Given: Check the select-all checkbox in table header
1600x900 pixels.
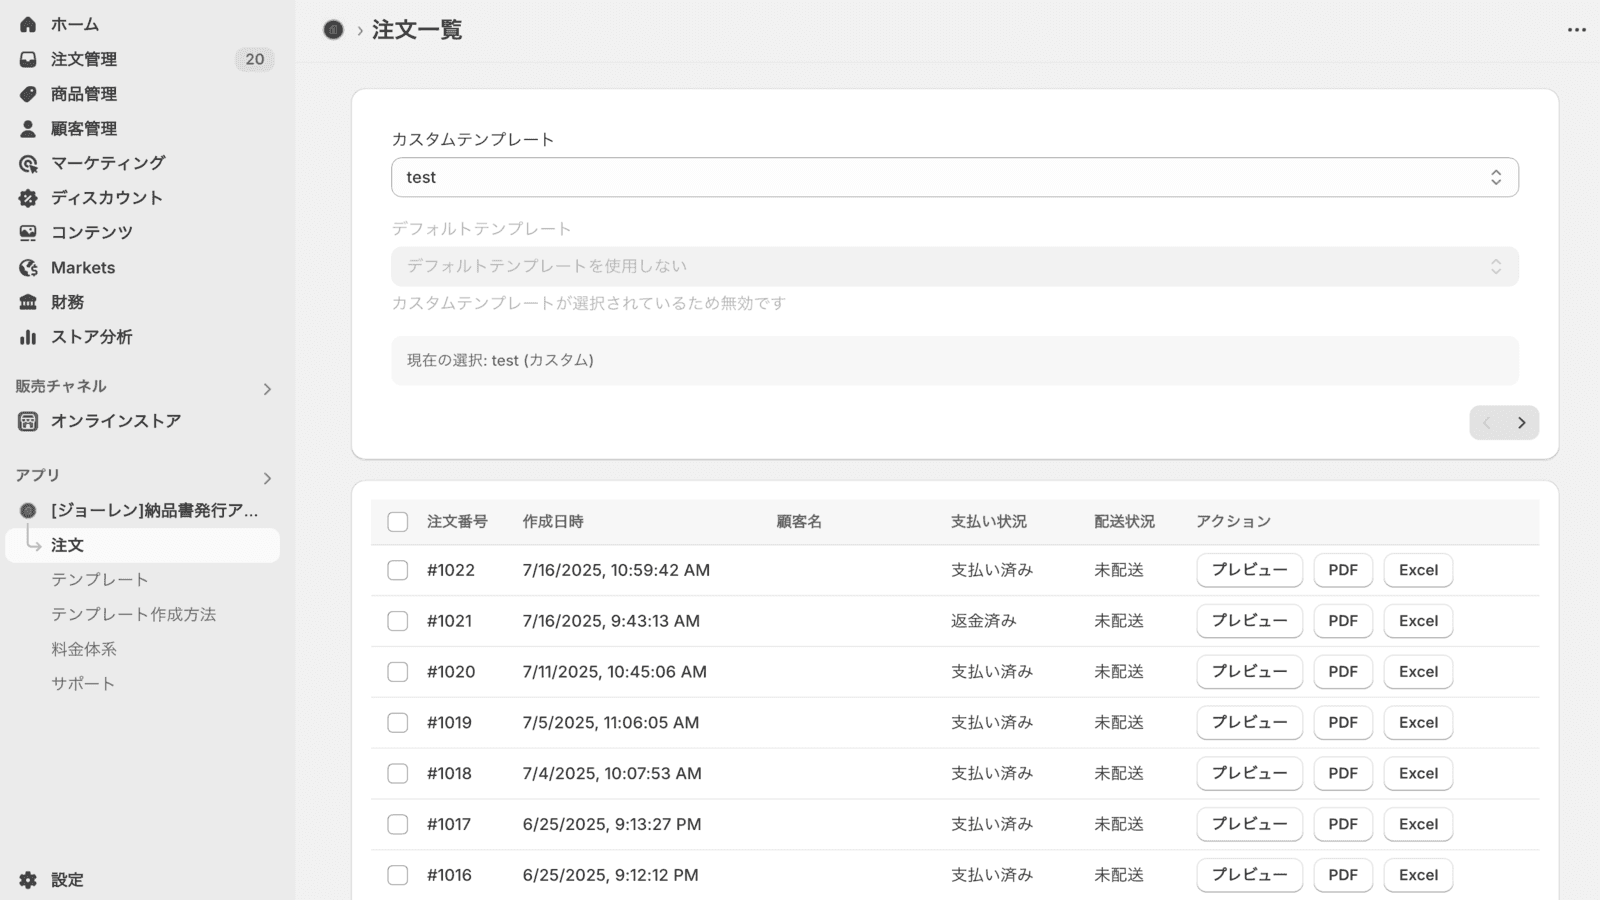Looking at the screenshot, I should pyautogui.click(x=398, y=521).
